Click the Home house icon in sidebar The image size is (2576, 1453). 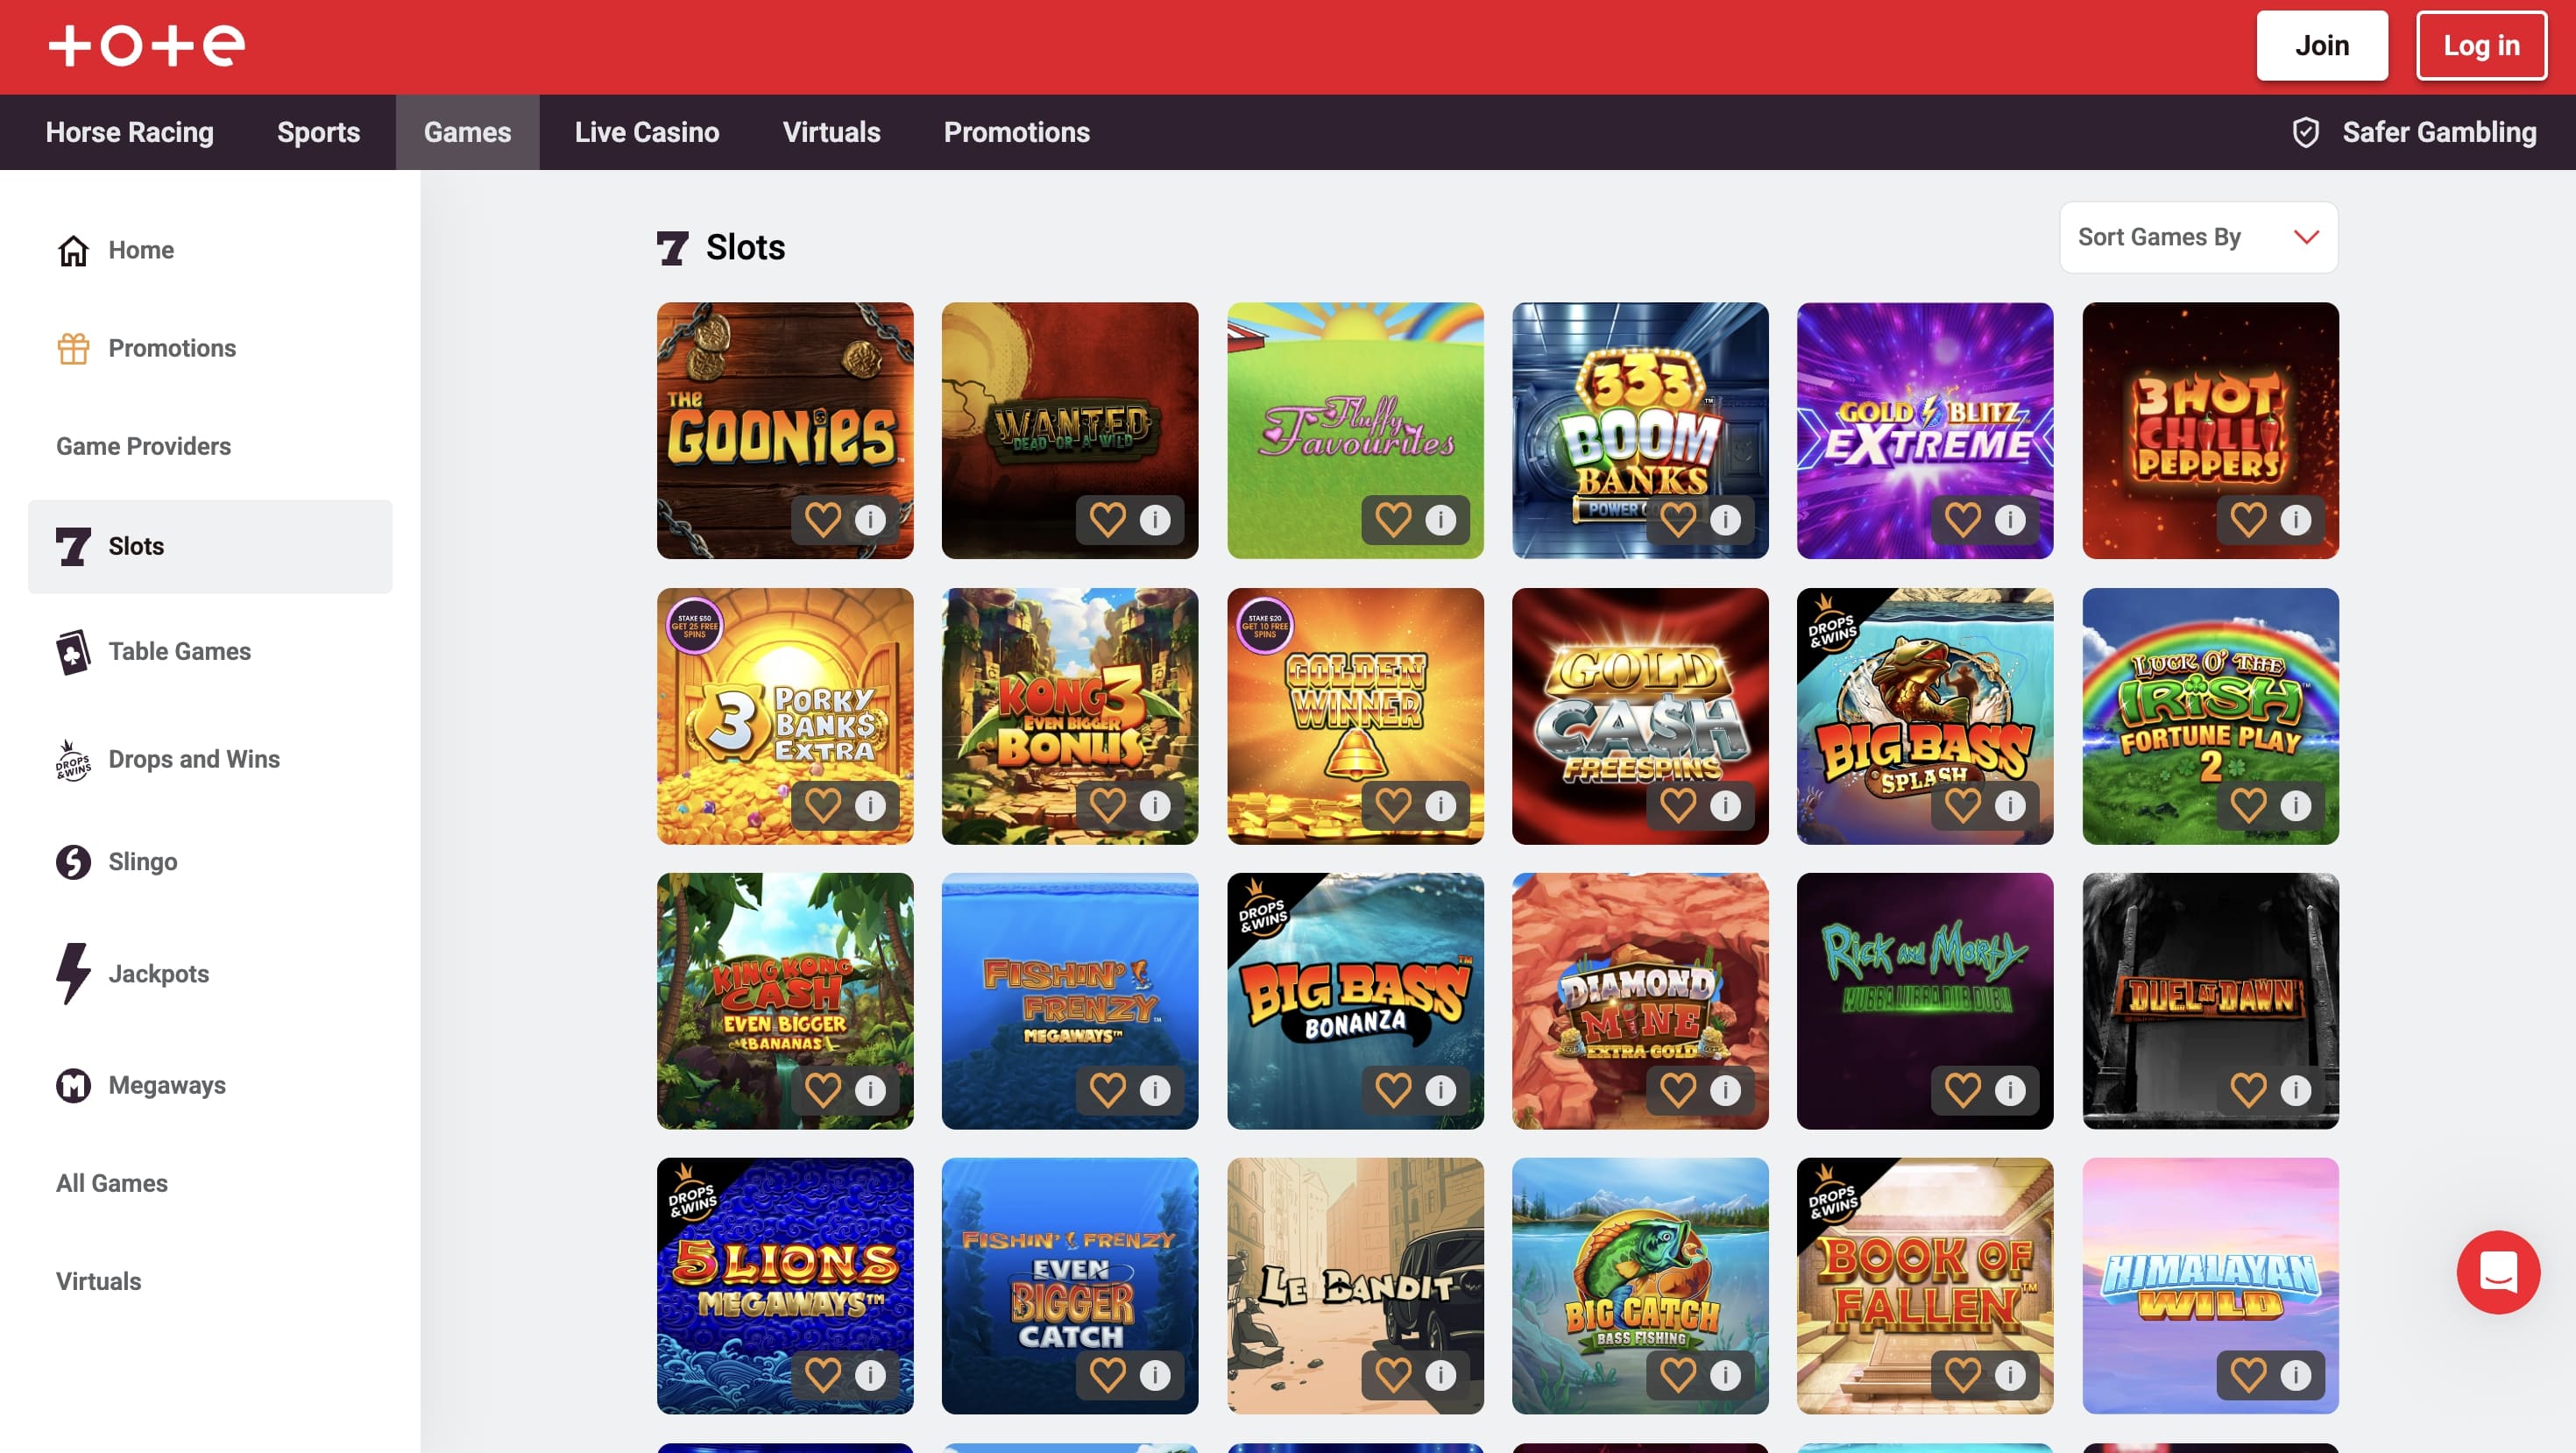tap(73, 250)
